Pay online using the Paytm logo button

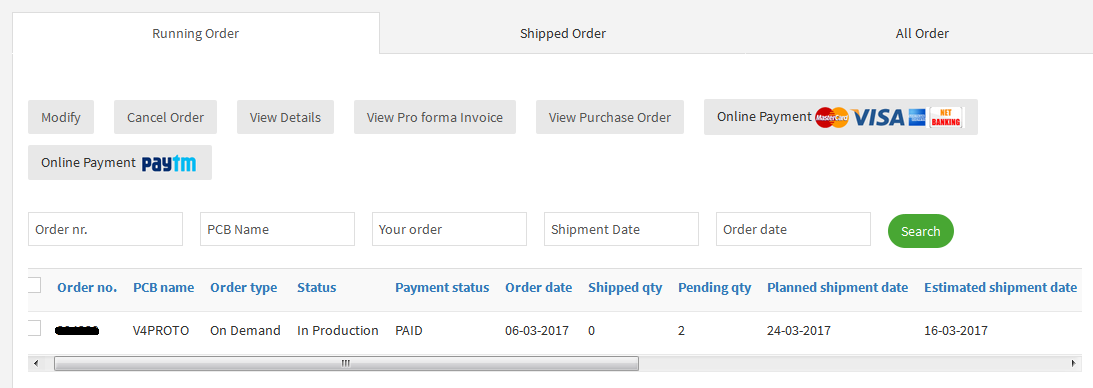120,163
